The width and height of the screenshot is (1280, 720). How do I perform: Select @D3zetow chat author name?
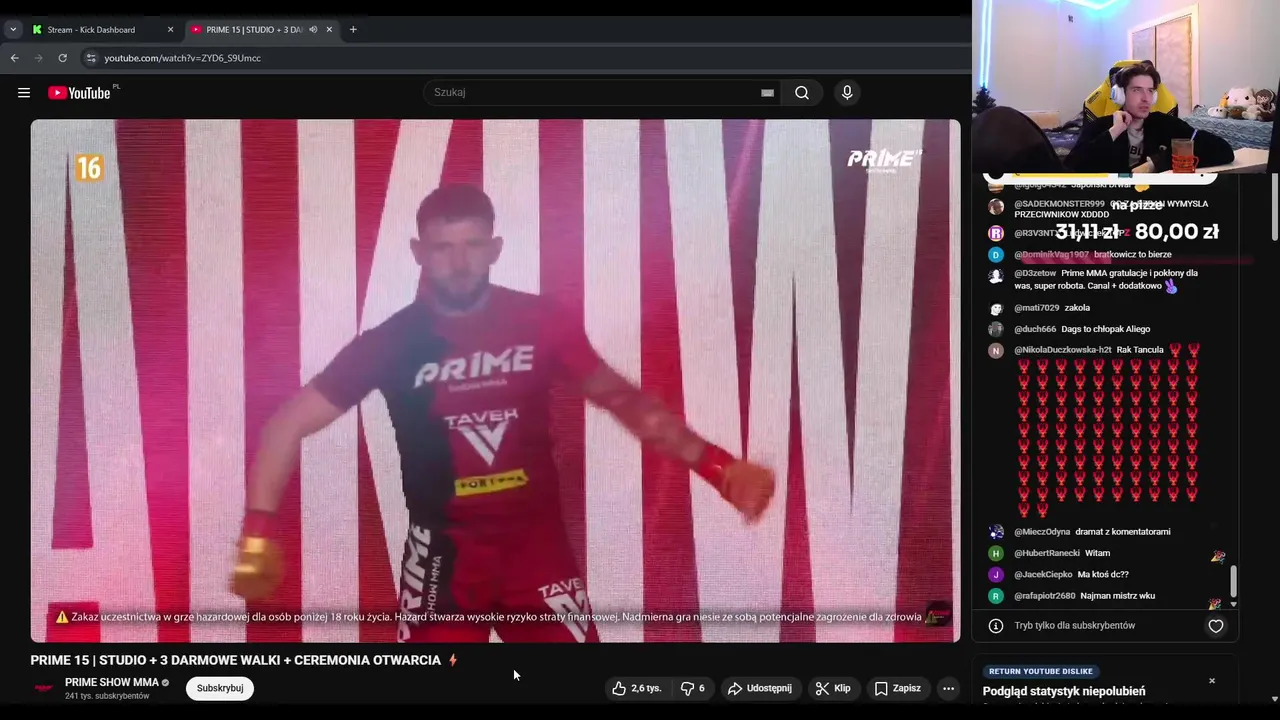[x=1035, y=273]
